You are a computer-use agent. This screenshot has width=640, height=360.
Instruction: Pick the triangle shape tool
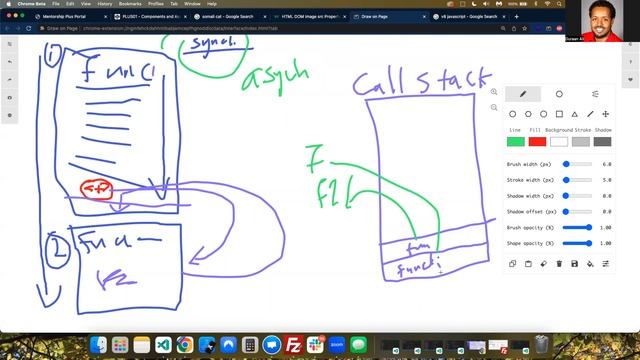[575, 114]
